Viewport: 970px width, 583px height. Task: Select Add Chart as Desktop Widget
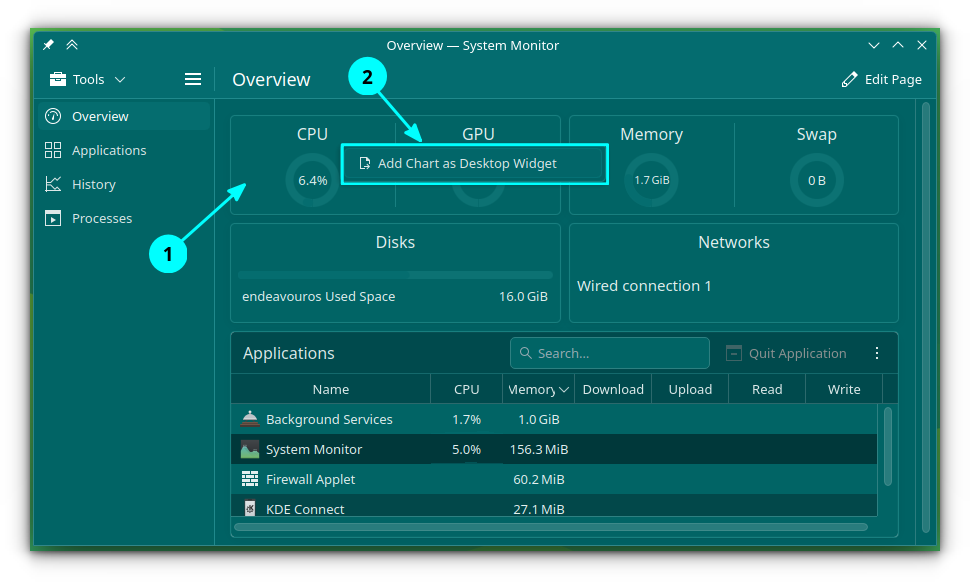pos(467,164)
